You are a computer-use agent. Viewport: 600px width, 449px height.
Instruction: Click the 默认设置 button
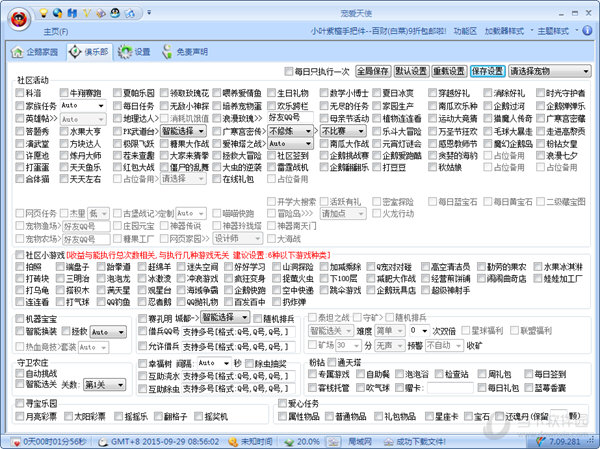coord(411,71)
